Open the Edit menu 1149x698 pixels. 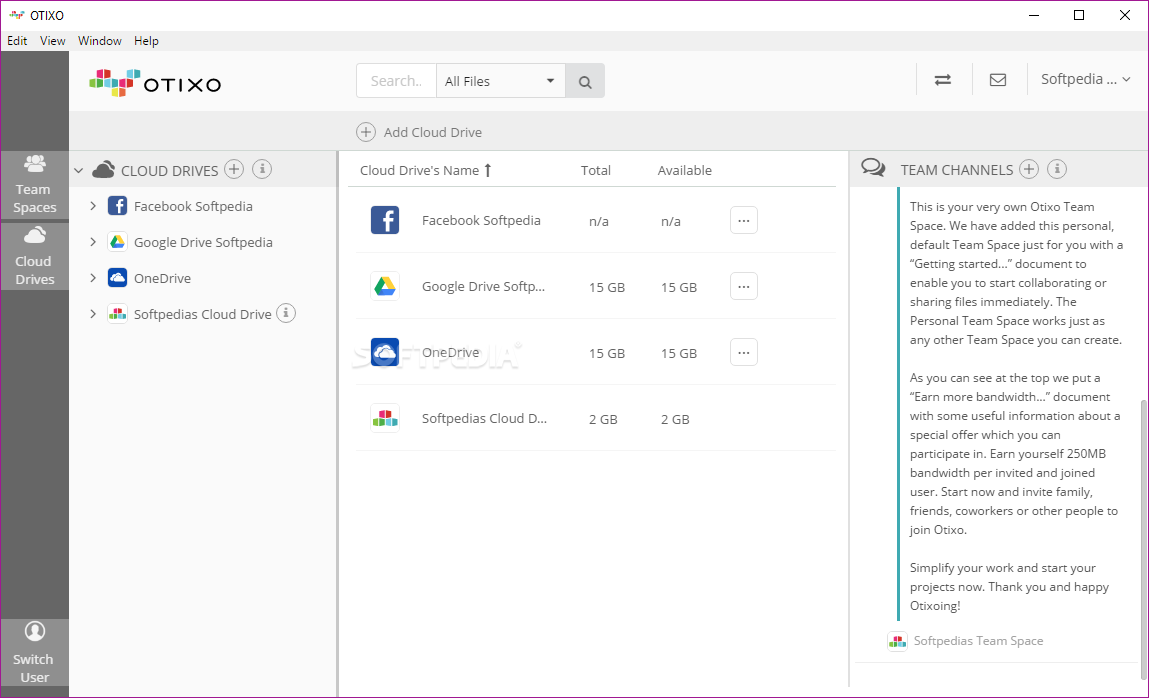coord(17,41)
